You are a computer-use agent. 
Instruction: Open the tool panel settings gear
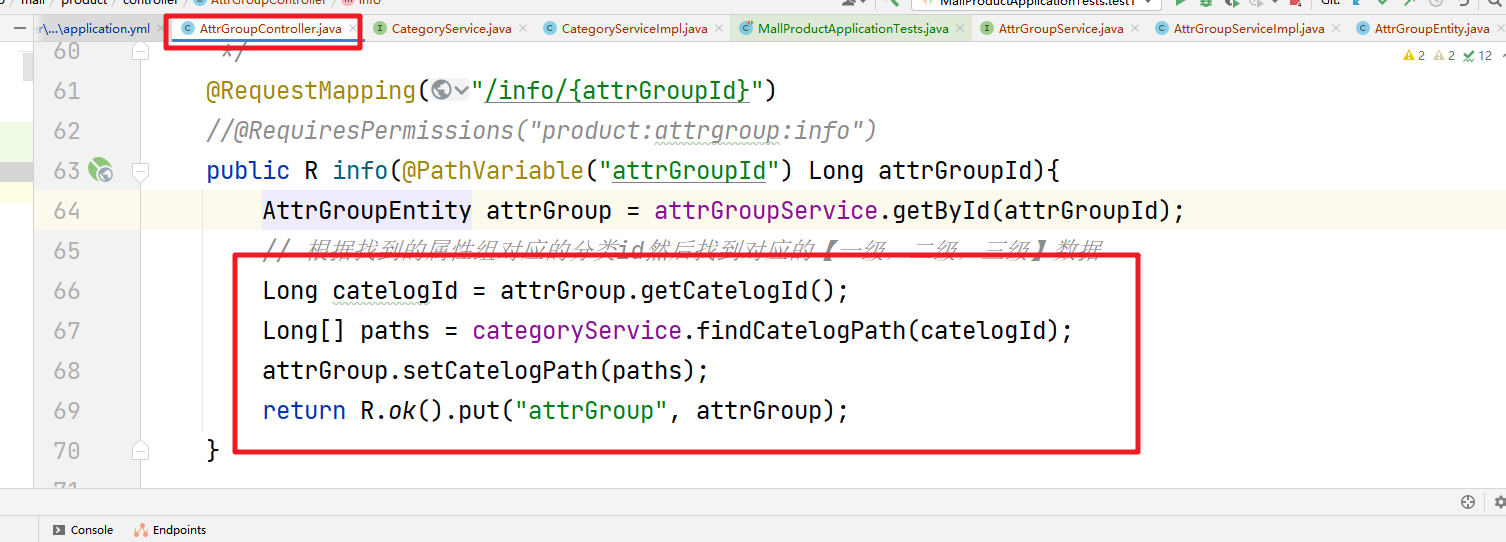[x=1499, y=503]
